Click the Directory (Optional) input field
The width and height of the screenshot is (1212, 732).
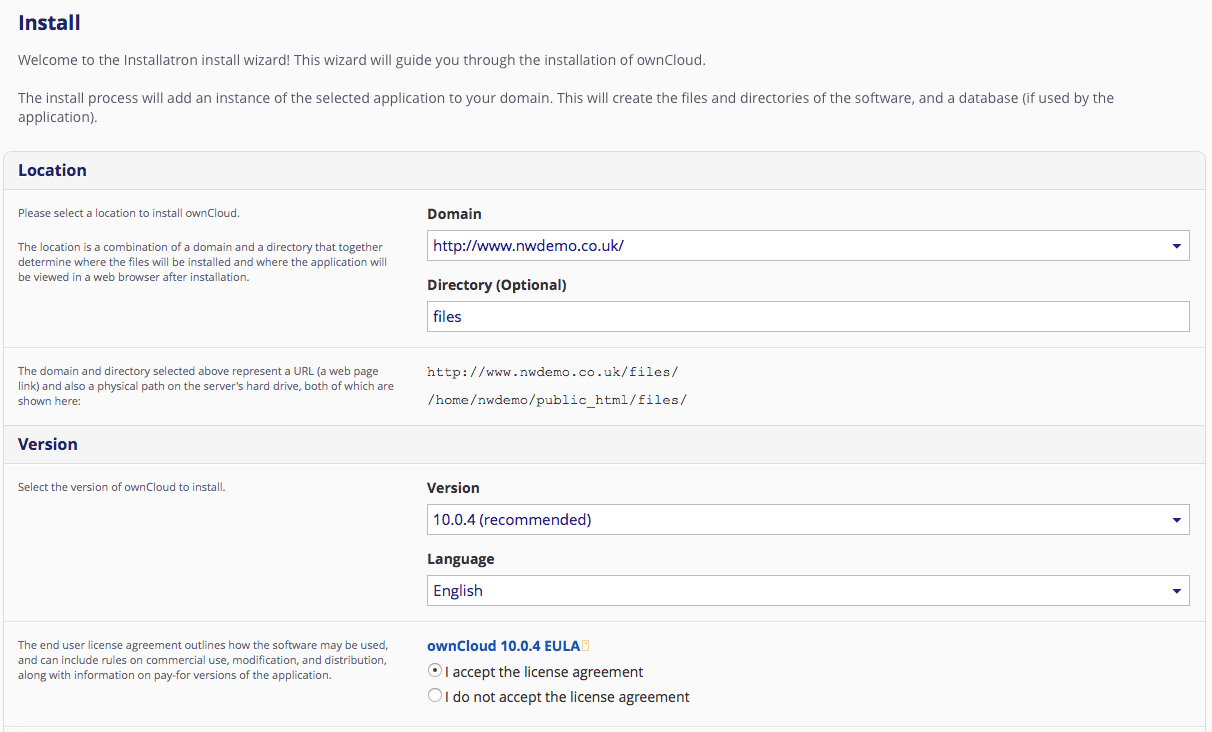coord(808,316)
